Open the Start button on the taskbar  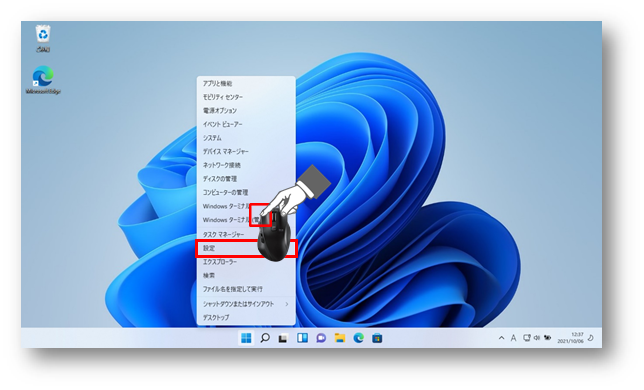coord(246,338)
